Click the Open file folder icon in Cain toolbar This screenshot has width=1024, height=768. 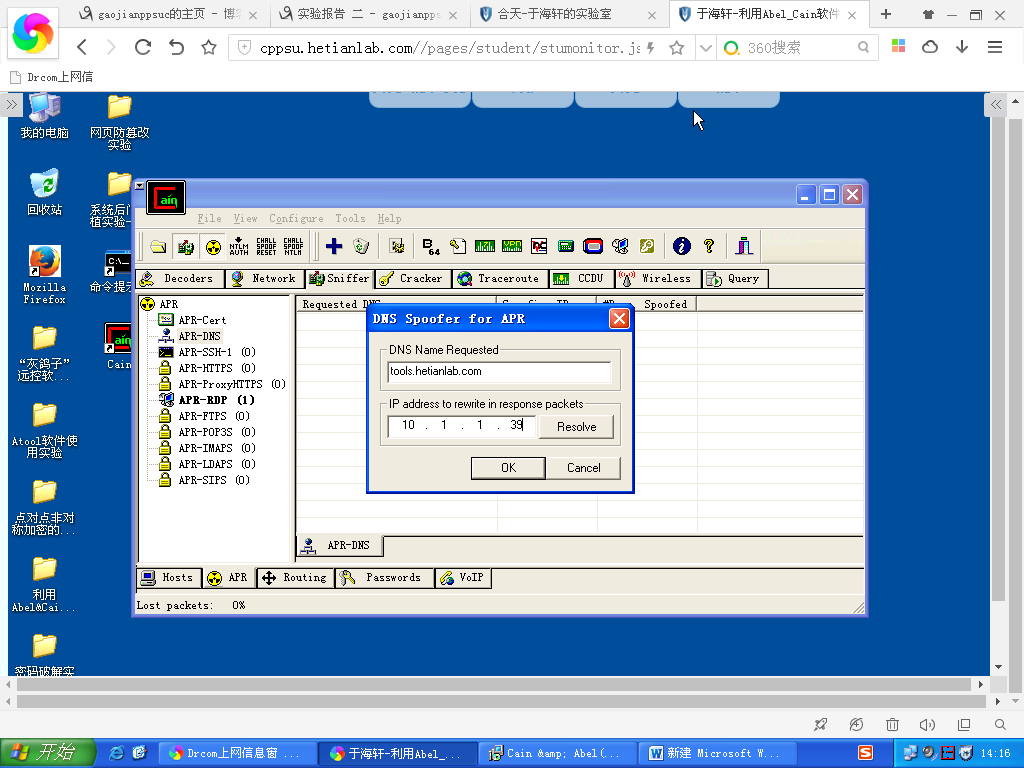click(158, 246)
